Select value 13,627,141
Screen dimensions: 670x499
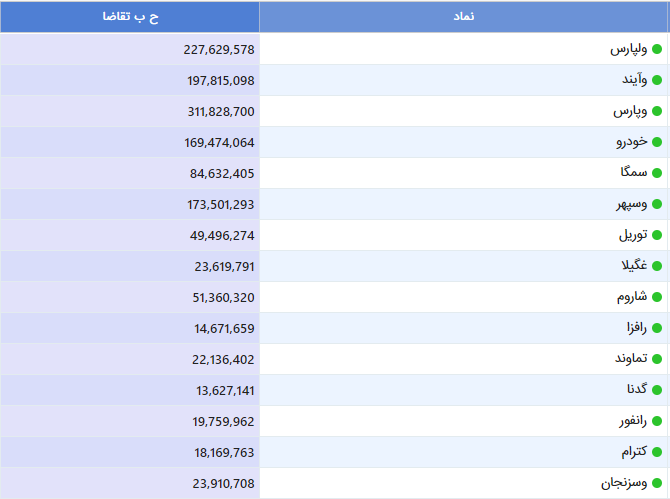[x=225, y=391]
